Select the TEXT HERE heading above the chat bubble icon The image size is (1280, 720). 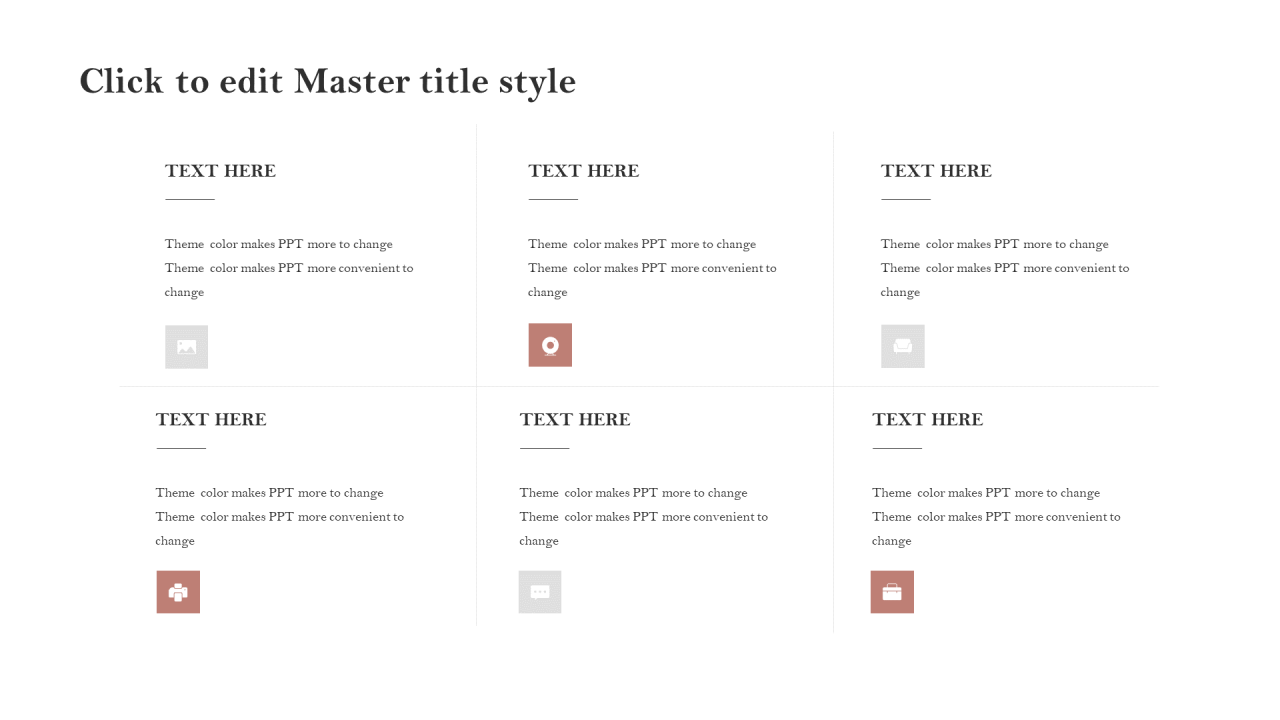click(575, 419)
